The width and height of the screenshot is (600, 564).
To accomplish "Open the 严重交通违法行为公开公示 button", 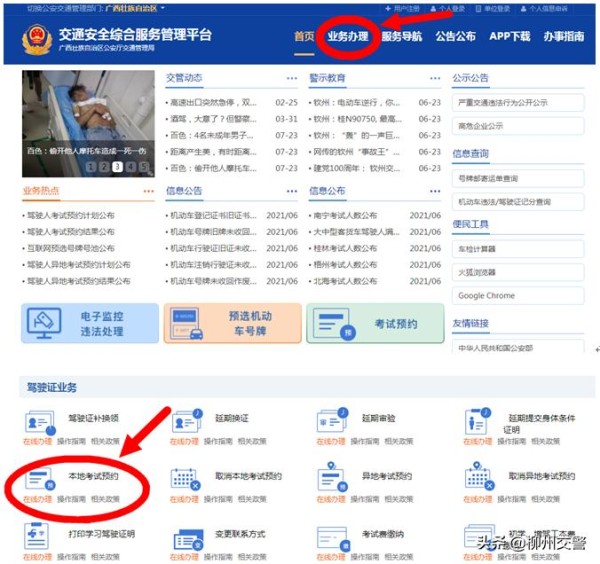I will [518, 103].
